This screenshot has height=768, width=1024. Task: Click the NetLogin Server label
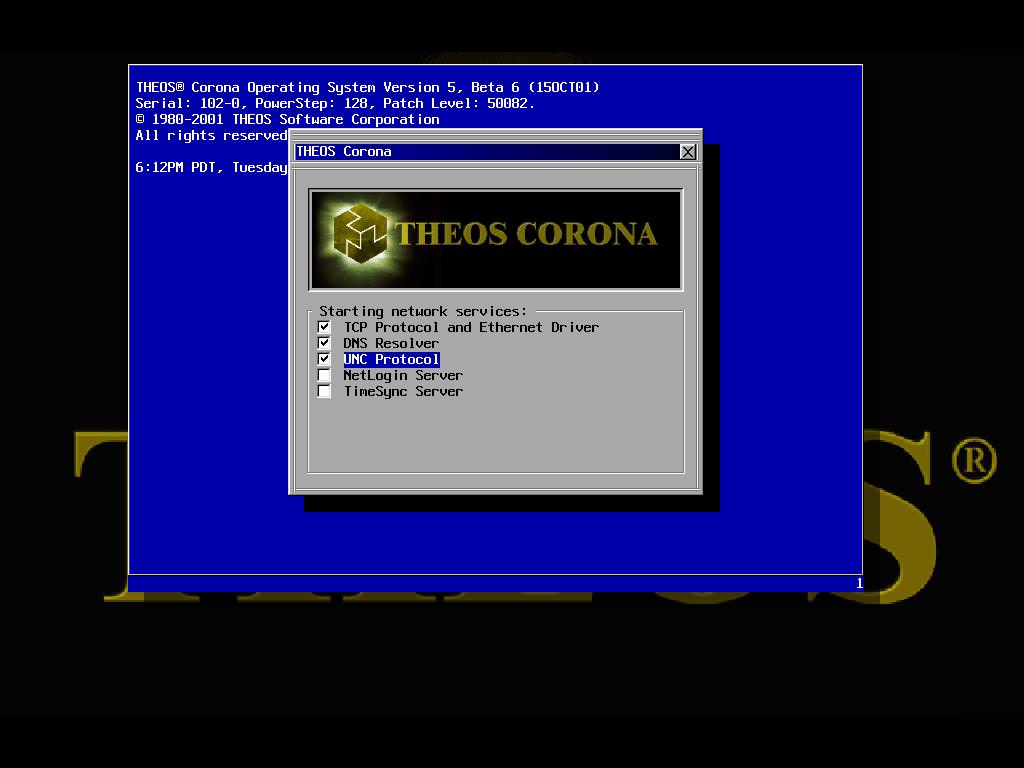[x=403, y=376]
